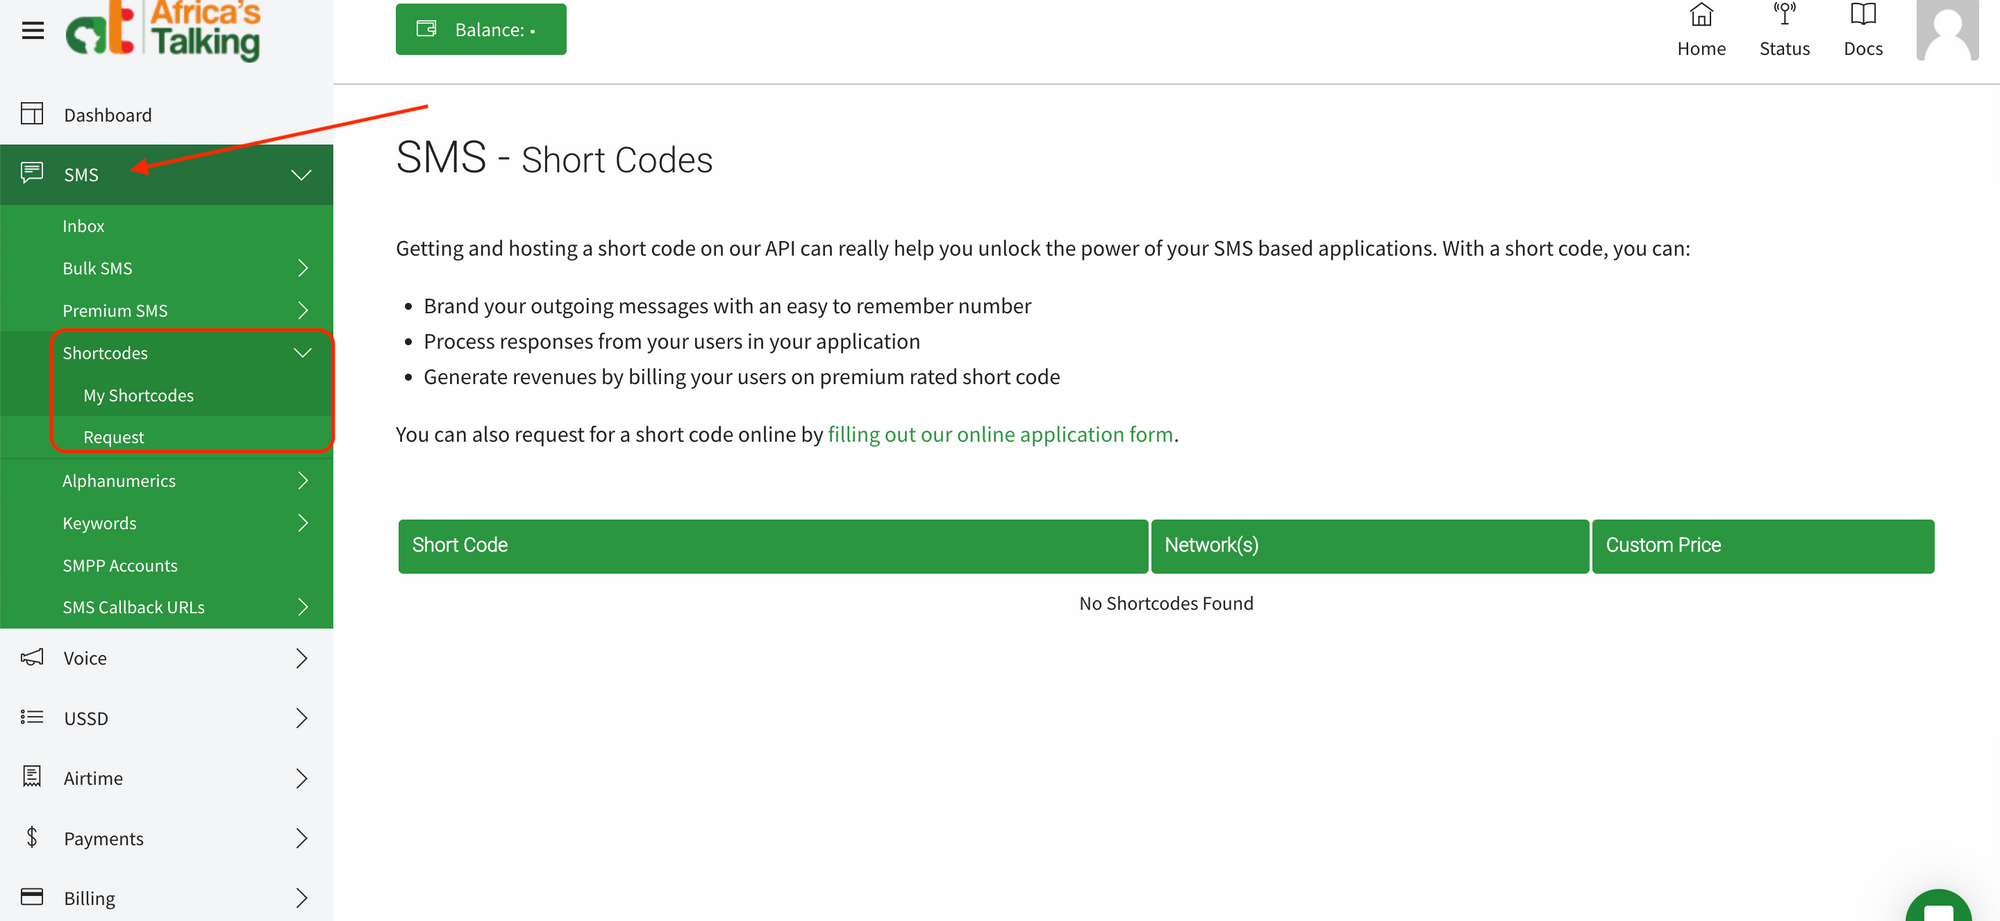
Task: Collapse the Shortcodes submenu chevron
Action: click(x=303, y=352)
